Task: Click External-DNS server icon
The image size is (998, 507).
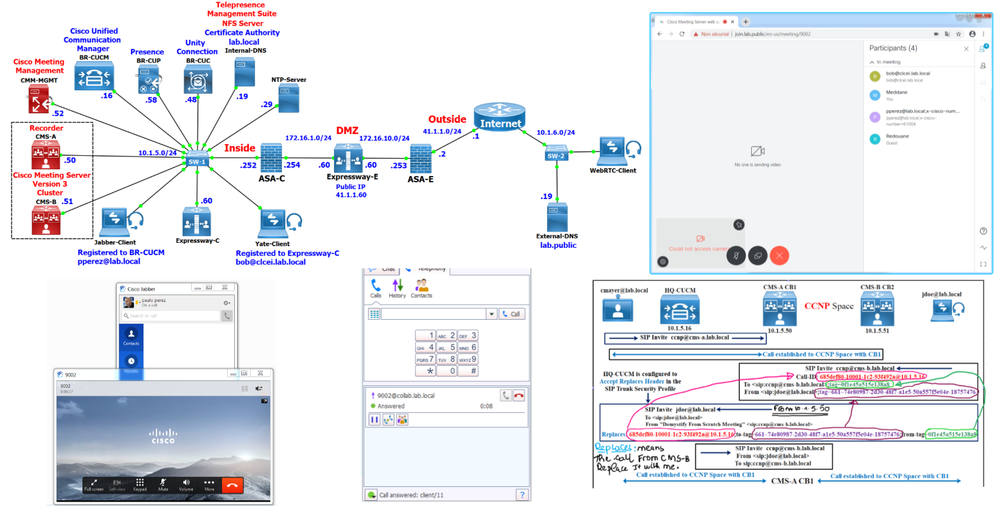Action: tap(557, 217)
